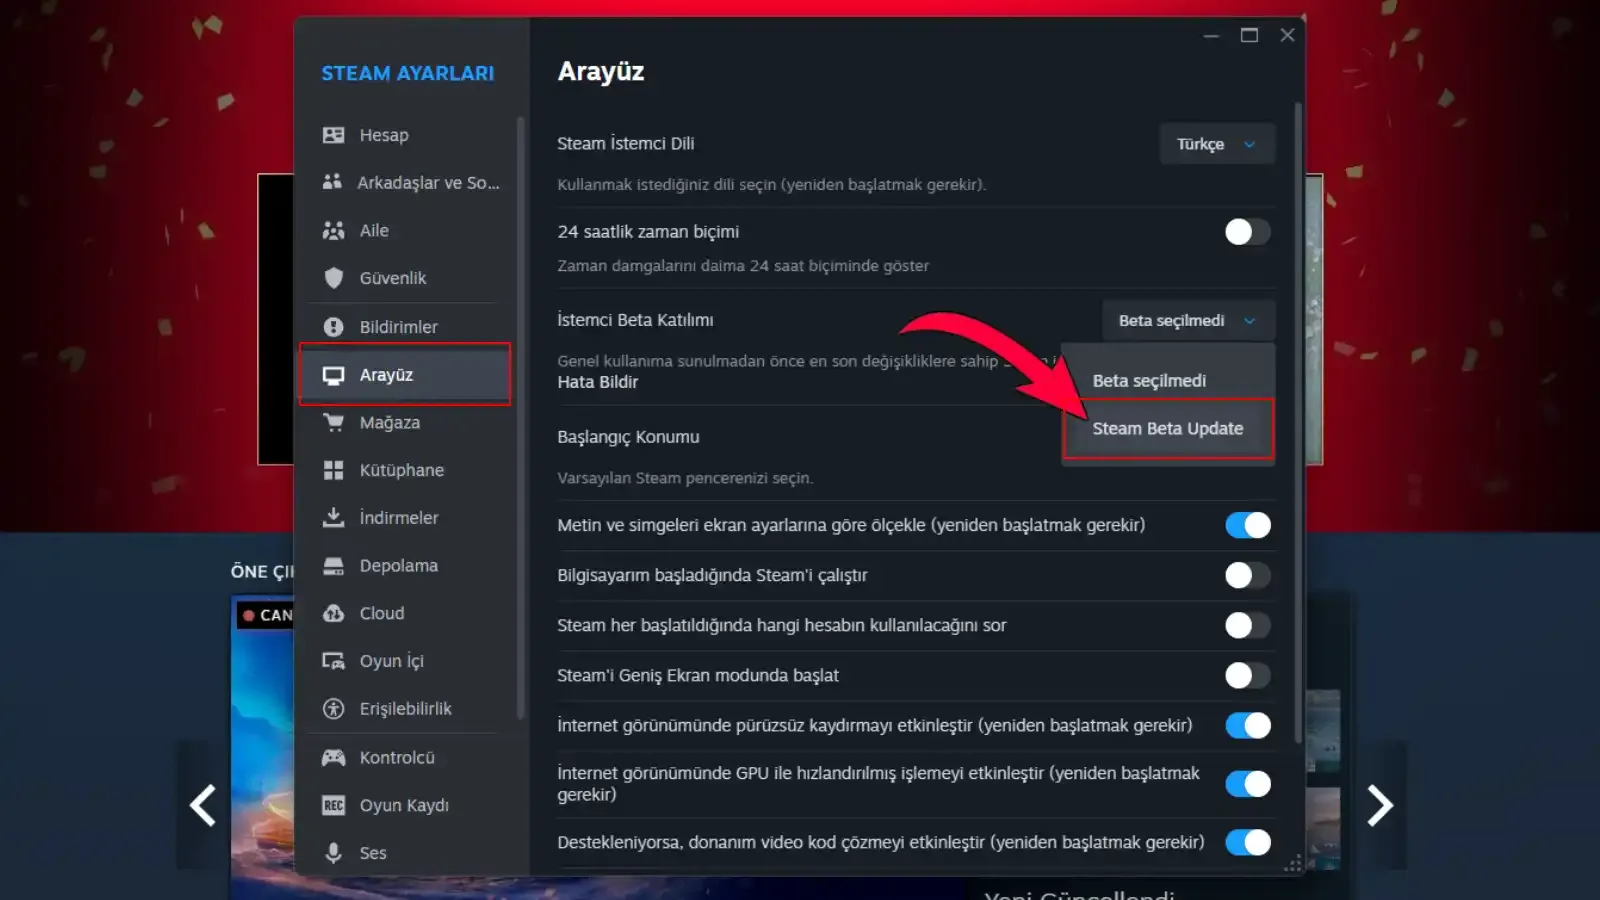Enable 24 saatlik zaman biçimi
Image resolution: width=1600 pixels, height=900 pixels.
point(1247,232)
